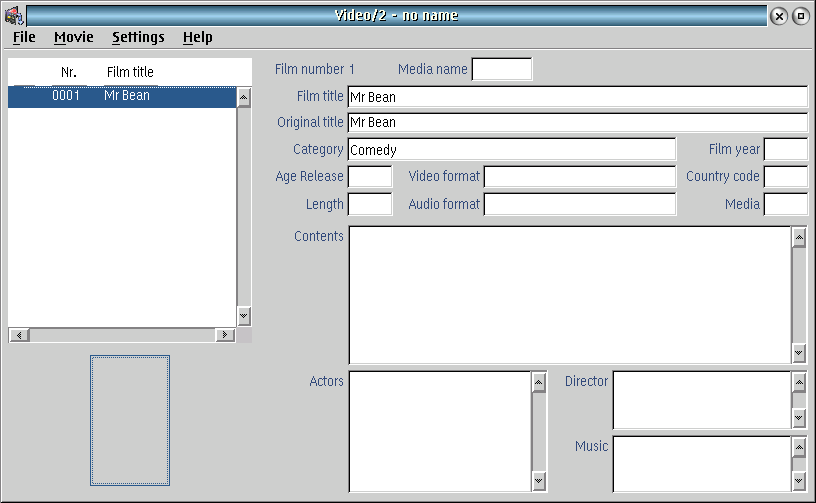
Task: Click the film list horizontal scrollbar track
Action: point(122,335)
